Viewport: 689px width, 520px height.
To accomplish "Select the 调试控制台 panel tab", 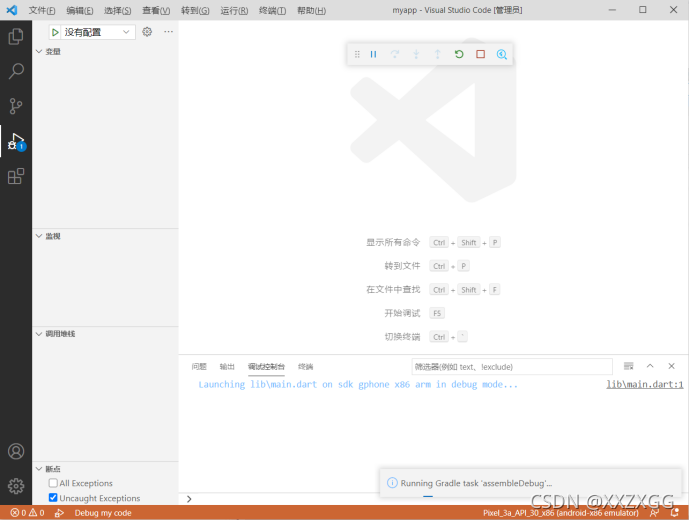I will (x=266, y=366).
